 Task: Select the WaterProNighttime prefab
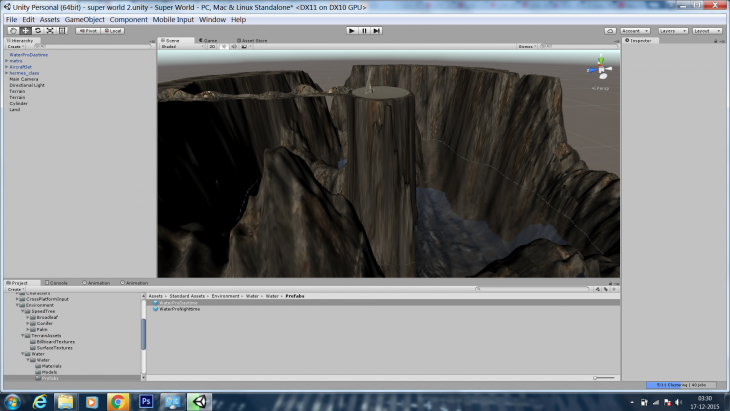(x=180, y=309)
